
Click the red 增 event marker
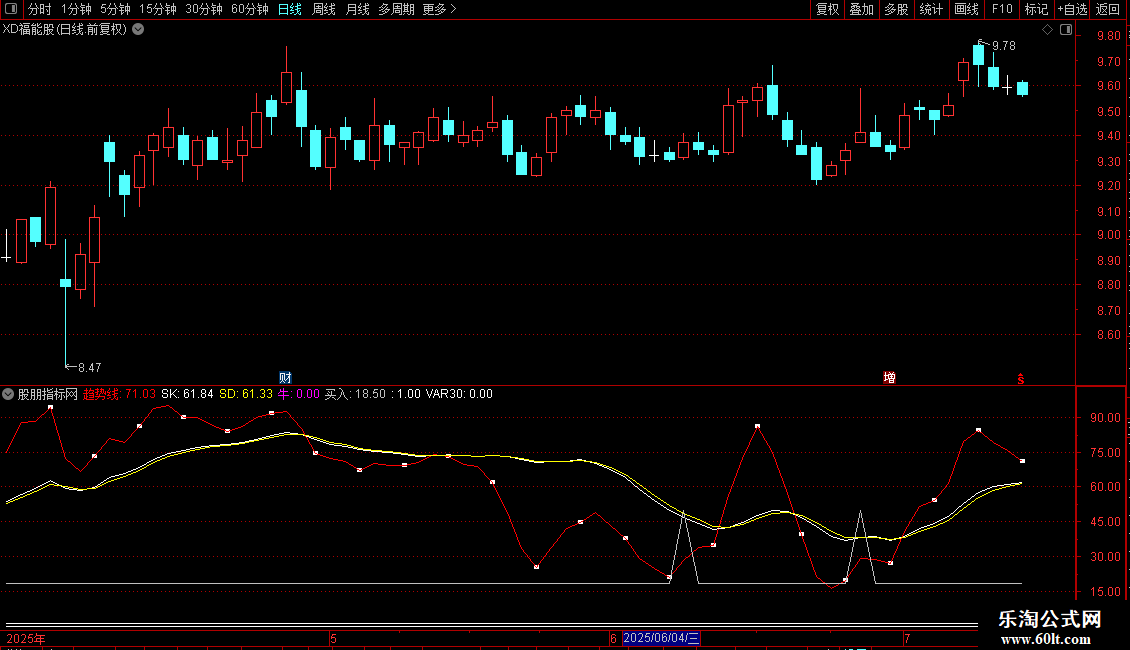click(x=889, y=377)
